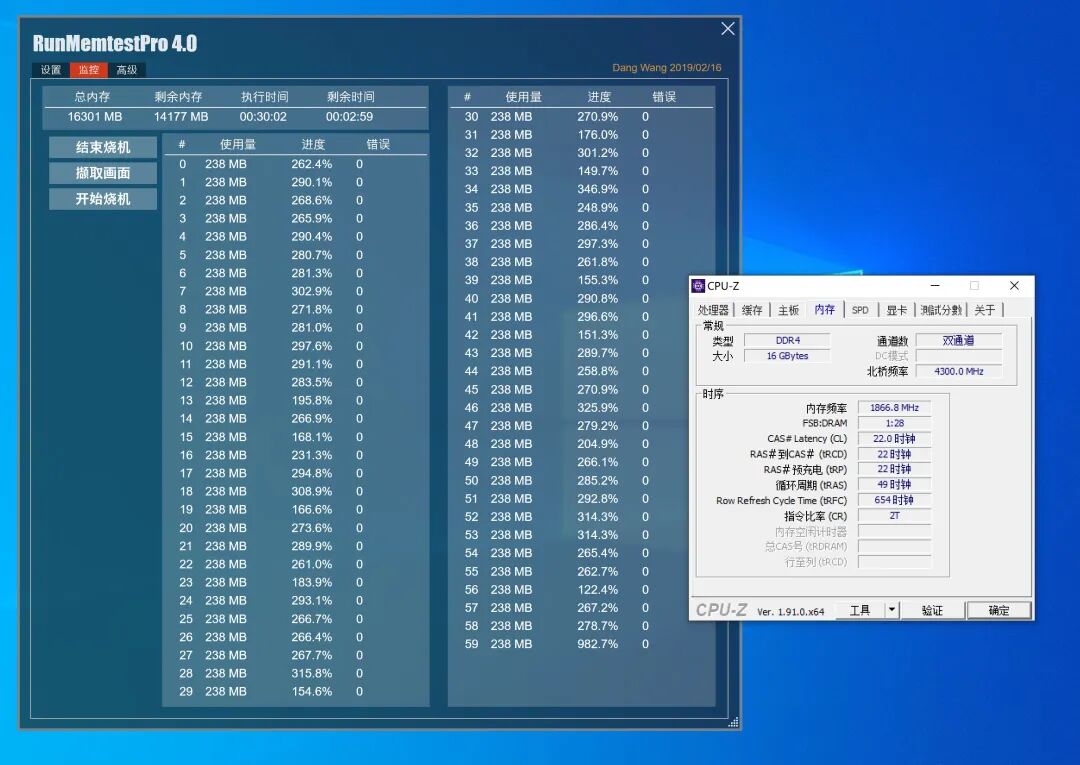Click the 验证 (Validate) button in CPU-Z
1080x765 pixels.
click(932, 610)
